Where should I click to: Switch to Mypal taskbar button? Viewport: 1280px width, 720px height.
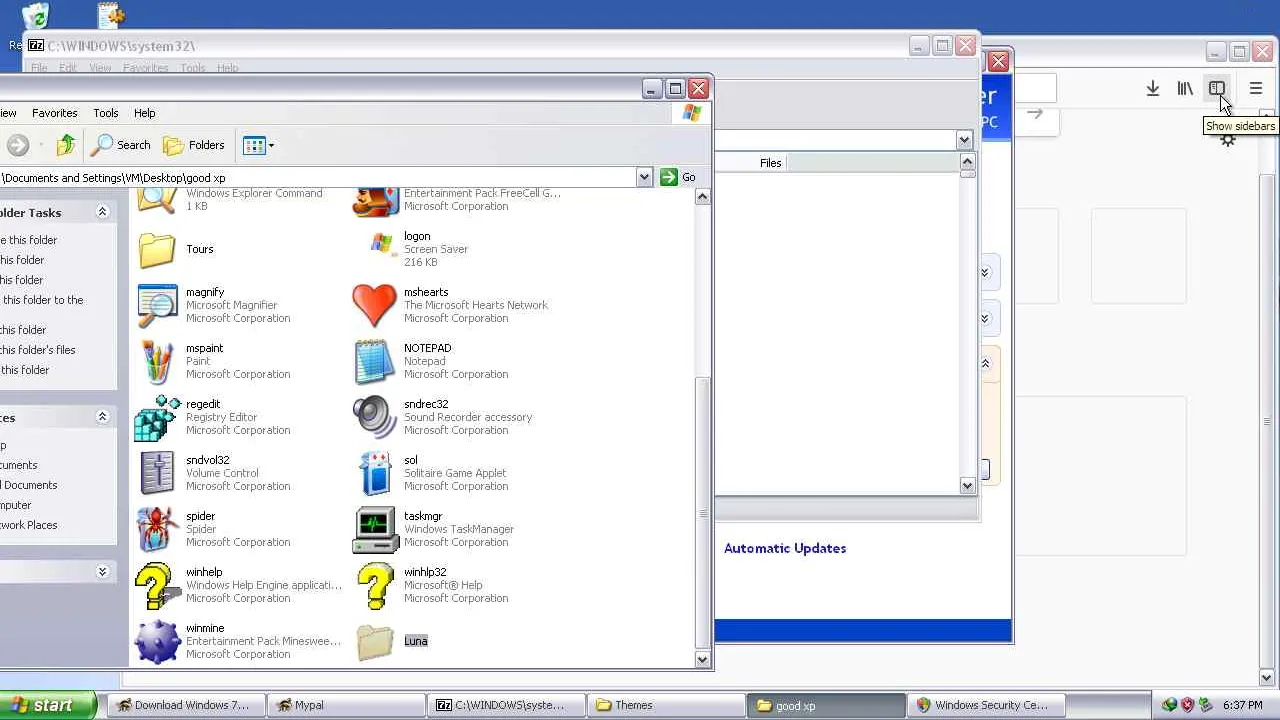coord(347,705)
